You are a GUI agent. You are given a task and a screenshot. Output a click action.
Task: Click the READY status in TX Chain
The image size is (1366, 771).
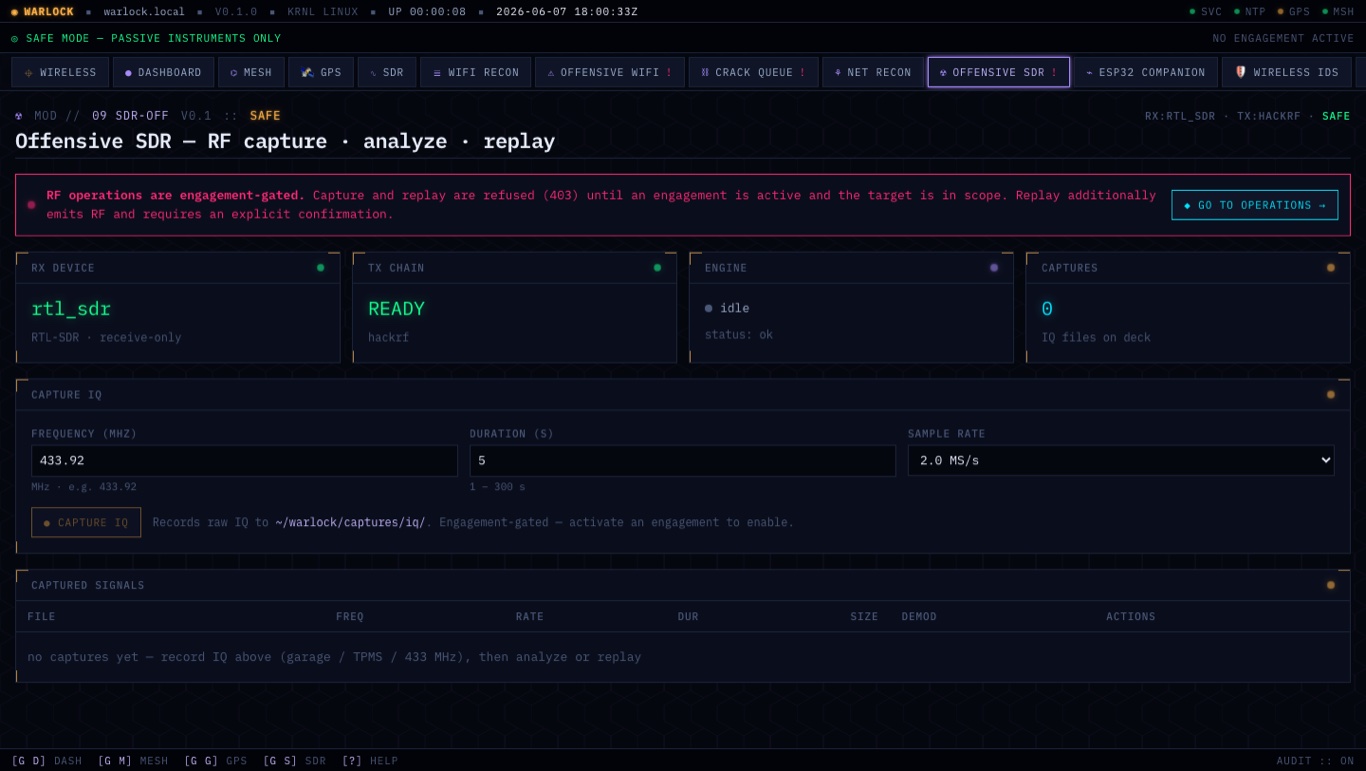click(396, 309)
